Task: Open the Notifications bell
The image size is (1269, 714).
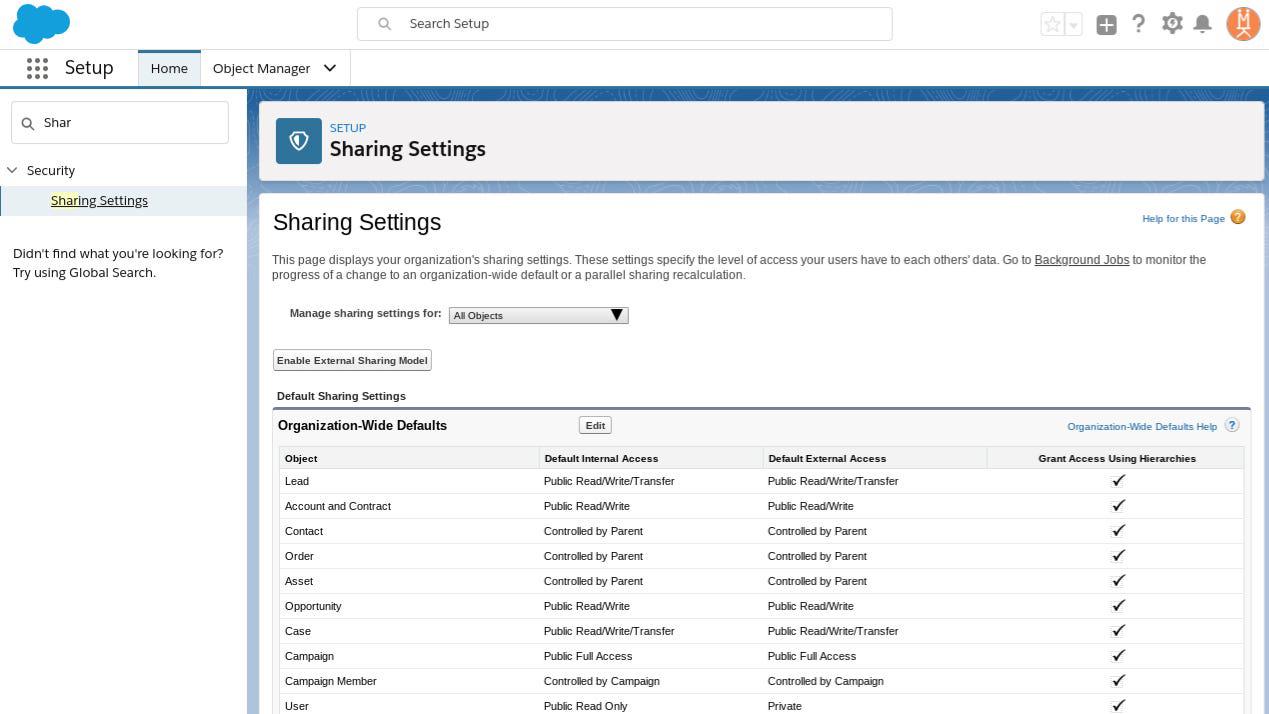Action: click(1203, 24)
